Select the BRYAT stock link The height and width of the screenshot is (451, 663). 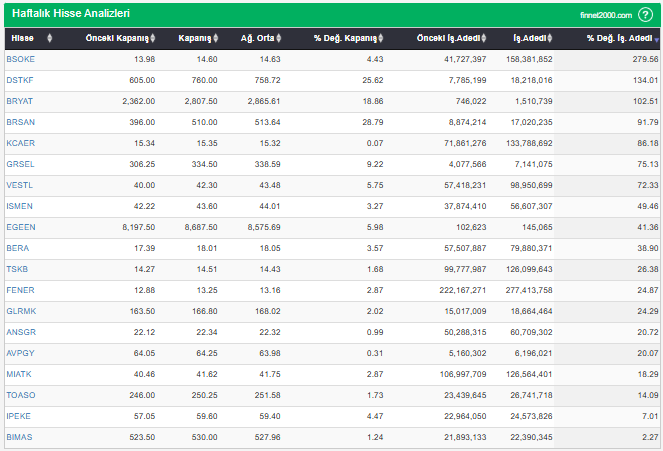coord(19,101)
